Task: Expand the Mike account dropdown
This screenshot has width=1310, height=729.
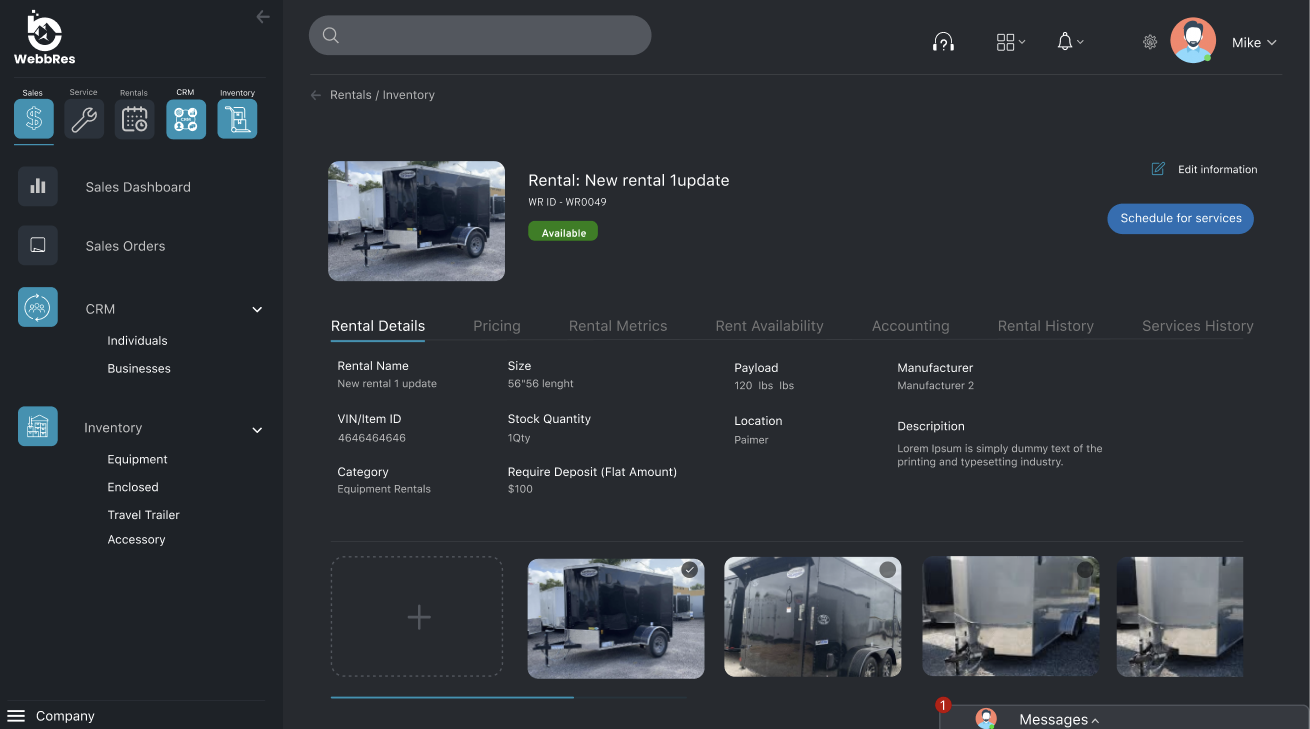Action: click(1255, 43)
